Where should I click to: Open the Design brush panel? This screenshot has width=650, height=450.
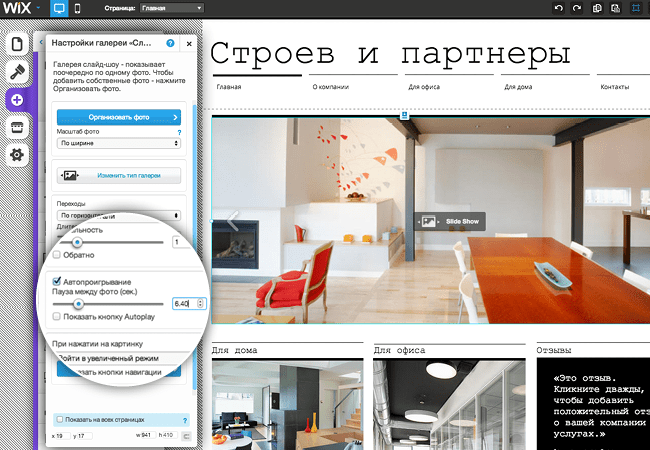pyautogui.click(x=17, y=72)
